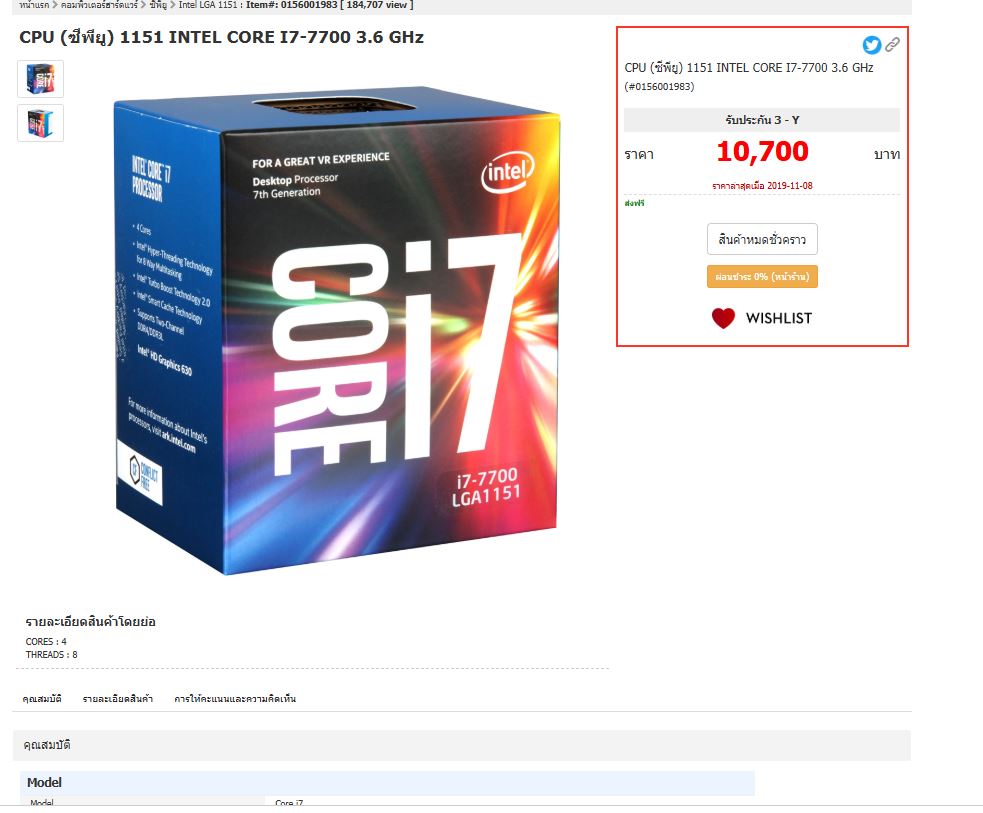Switch to the คุณสมบัติ tab

pos(42,698)
